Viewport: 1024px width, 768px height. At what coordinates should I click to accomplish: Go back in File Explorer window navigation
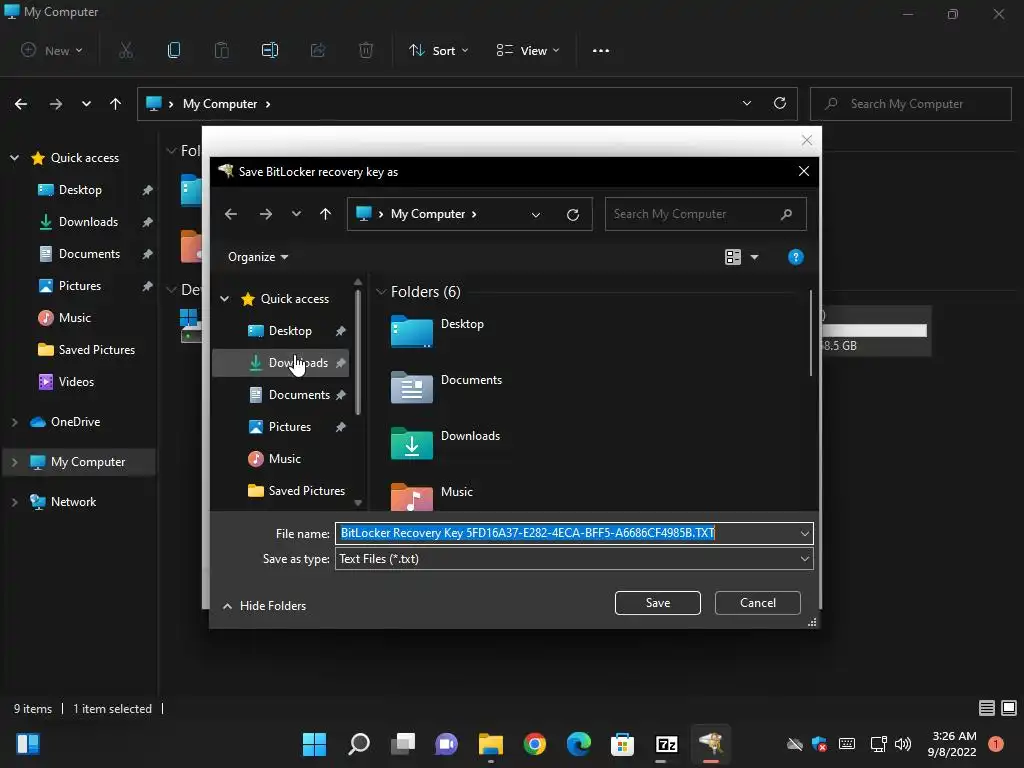(x=21, y=104)
